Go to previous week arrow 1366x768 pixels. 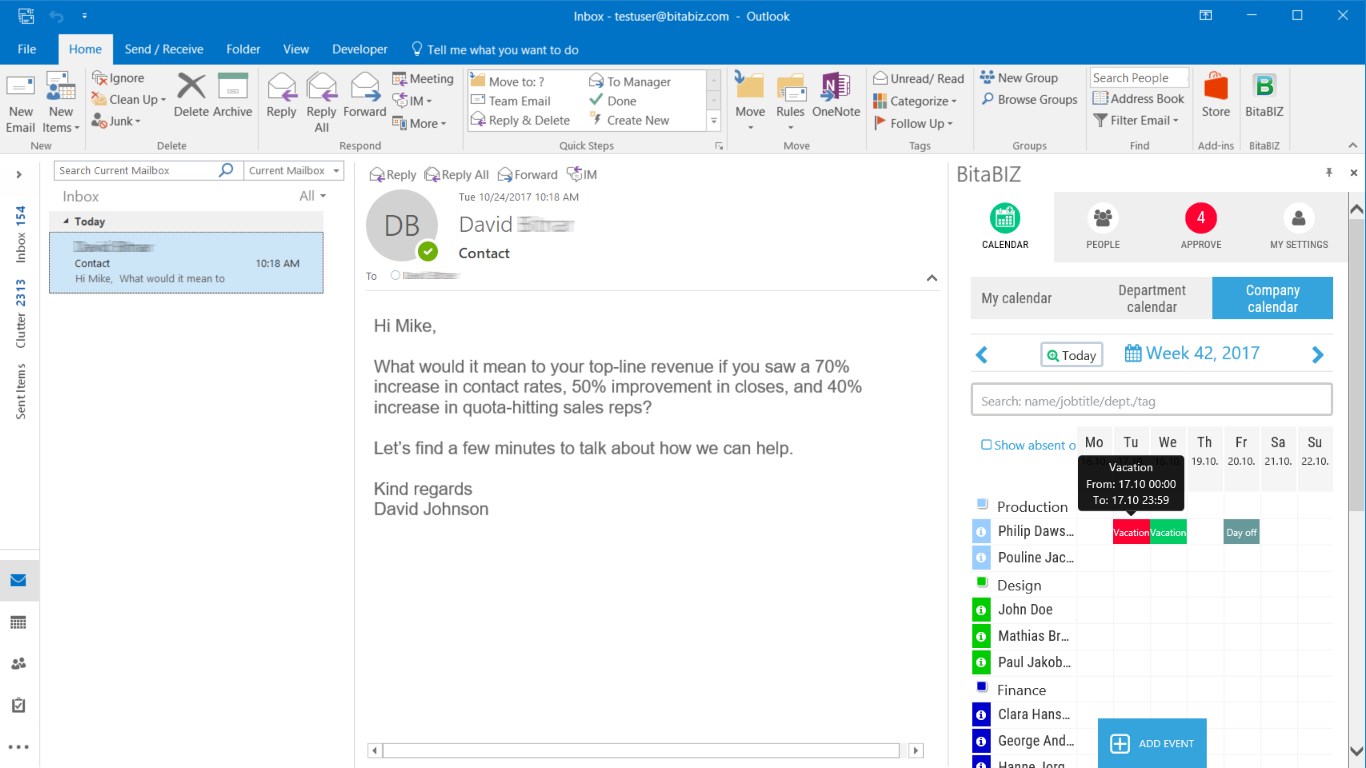tap(982, 354)
